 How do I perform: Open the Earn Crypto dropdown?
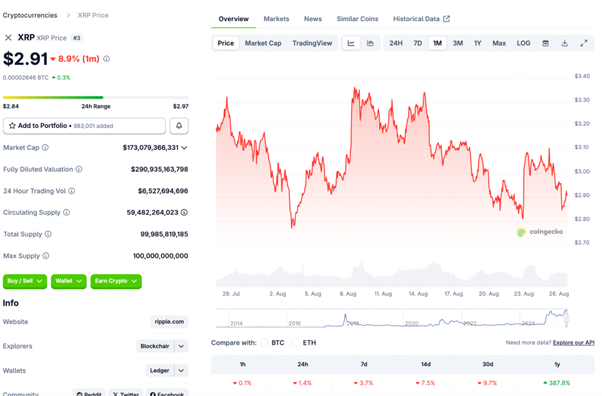116,281
